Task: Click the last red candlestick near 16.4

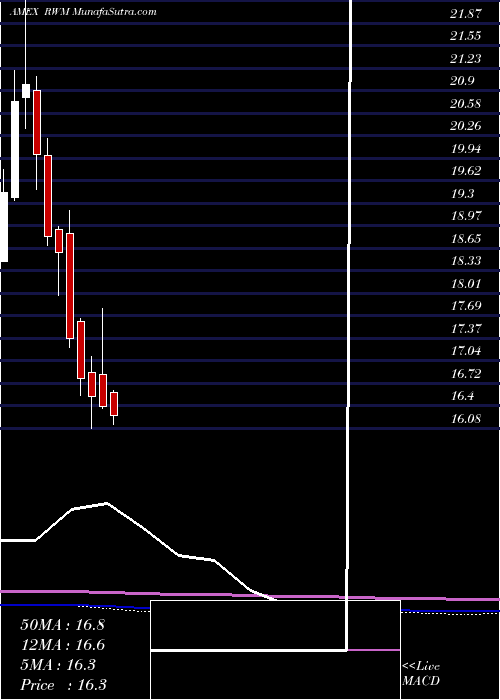Action: (x=114, y=404)
